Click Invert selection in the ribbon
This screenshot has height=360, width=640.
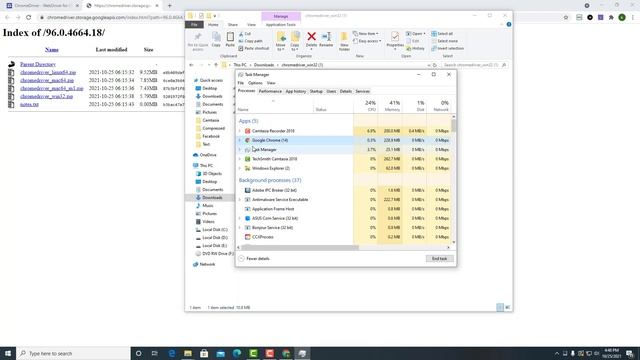(x=447, y=49)
